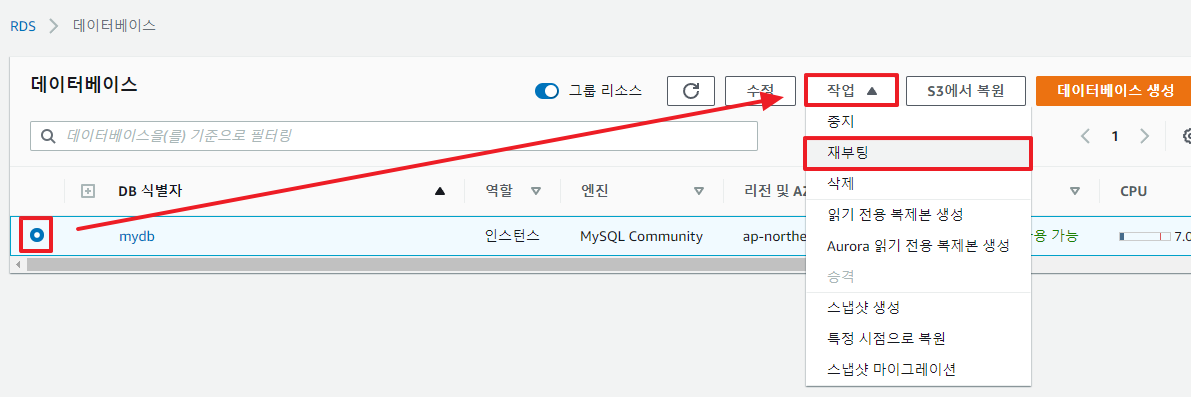The height and width of the screenshot is (397, 1191).
Task: Toggle the 그룹 리소스 switch
Action: pyautogui.click(x=547, y=91)
